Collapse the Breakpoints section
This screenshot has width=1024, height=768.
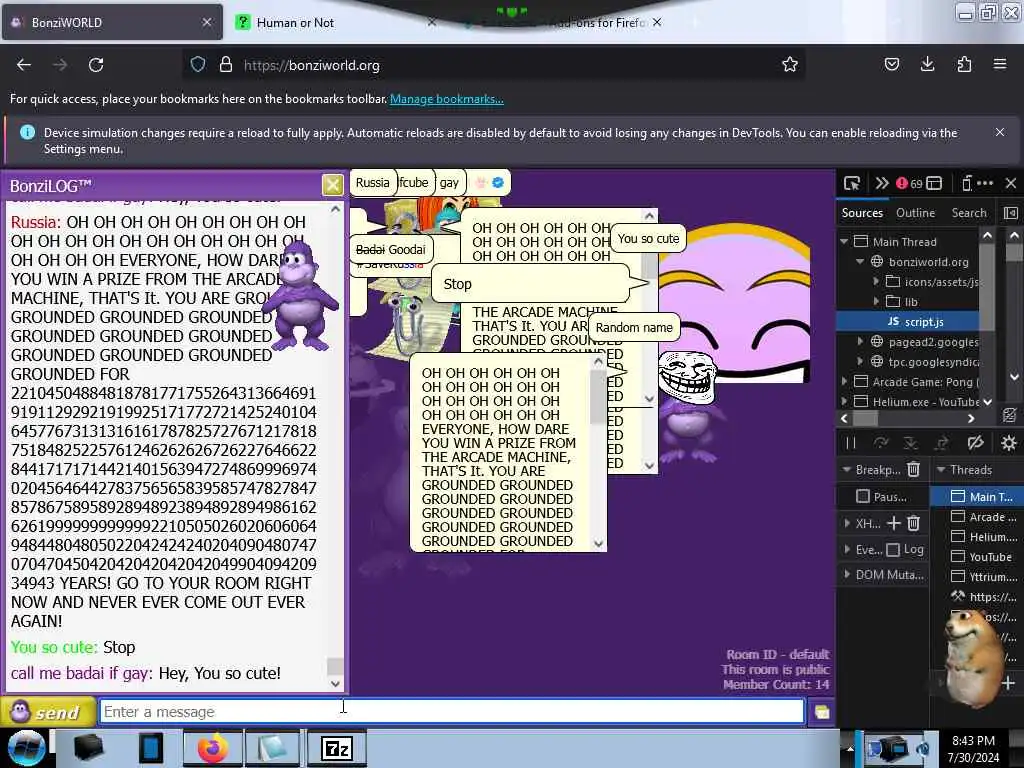tap(847, 470)
